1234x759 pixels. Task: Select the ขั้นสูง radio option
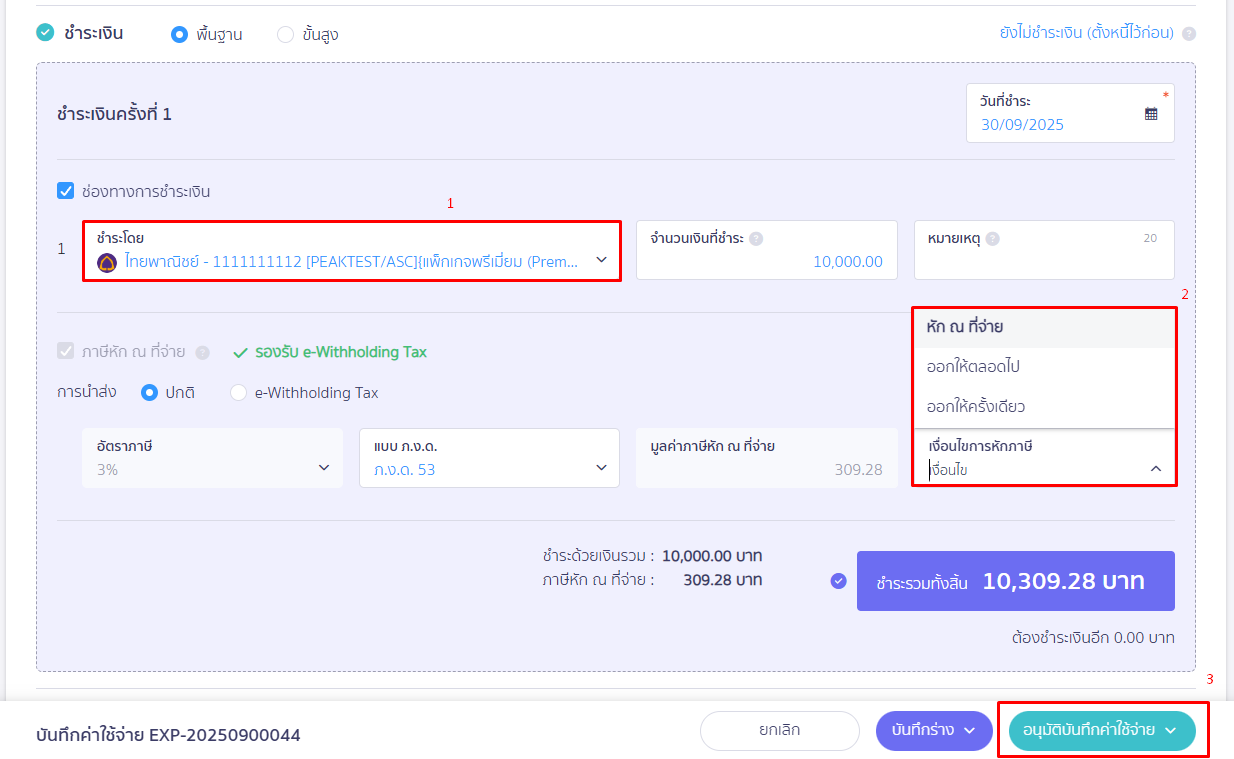pyautogui.click(x=285, y=35)
